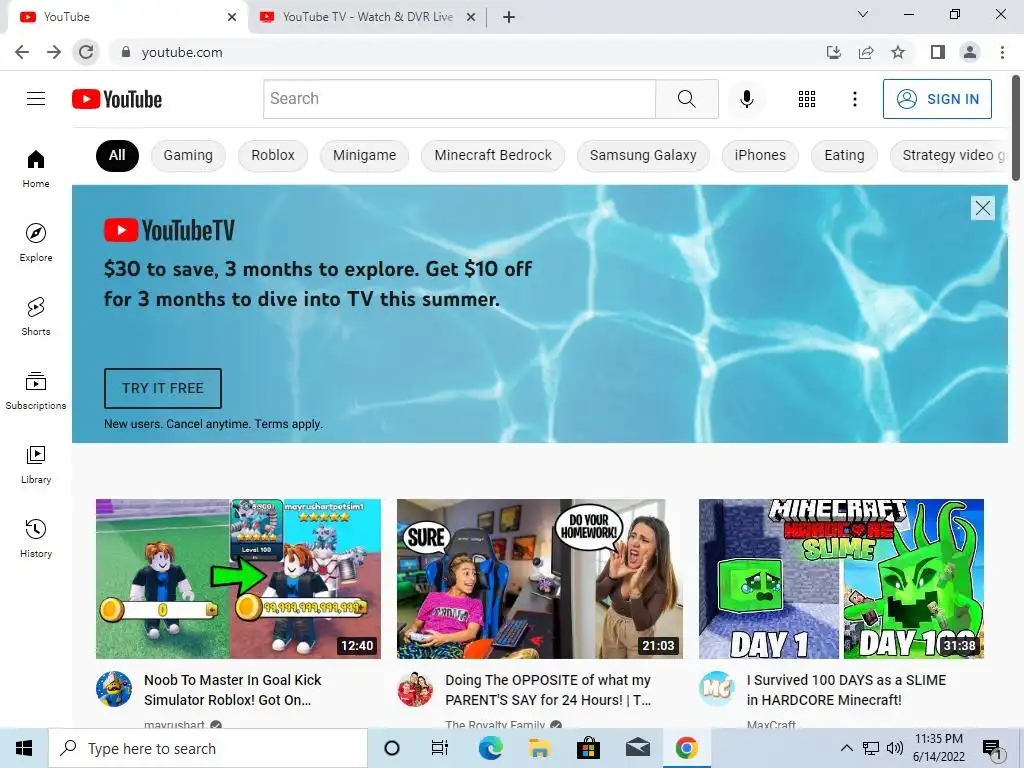
Task: Close the YouTube TV tab
Action: pos(471,17)
